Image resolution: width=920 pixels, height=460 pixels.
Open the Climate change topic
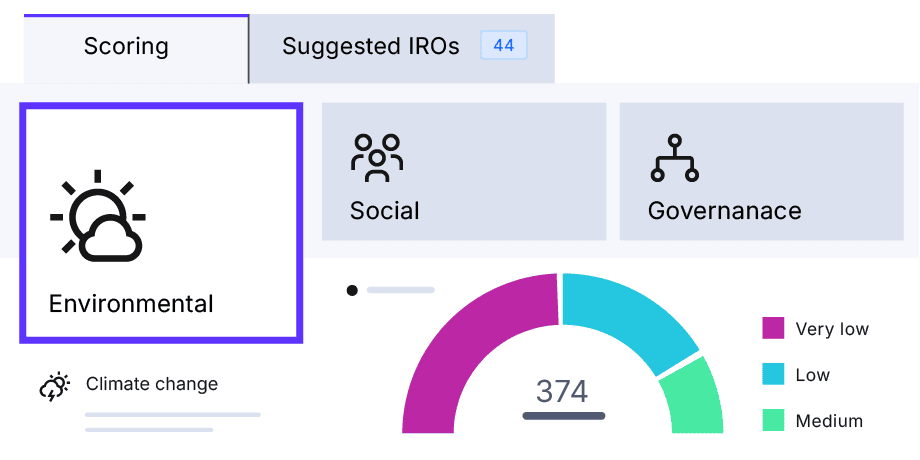tap(152, 384)
